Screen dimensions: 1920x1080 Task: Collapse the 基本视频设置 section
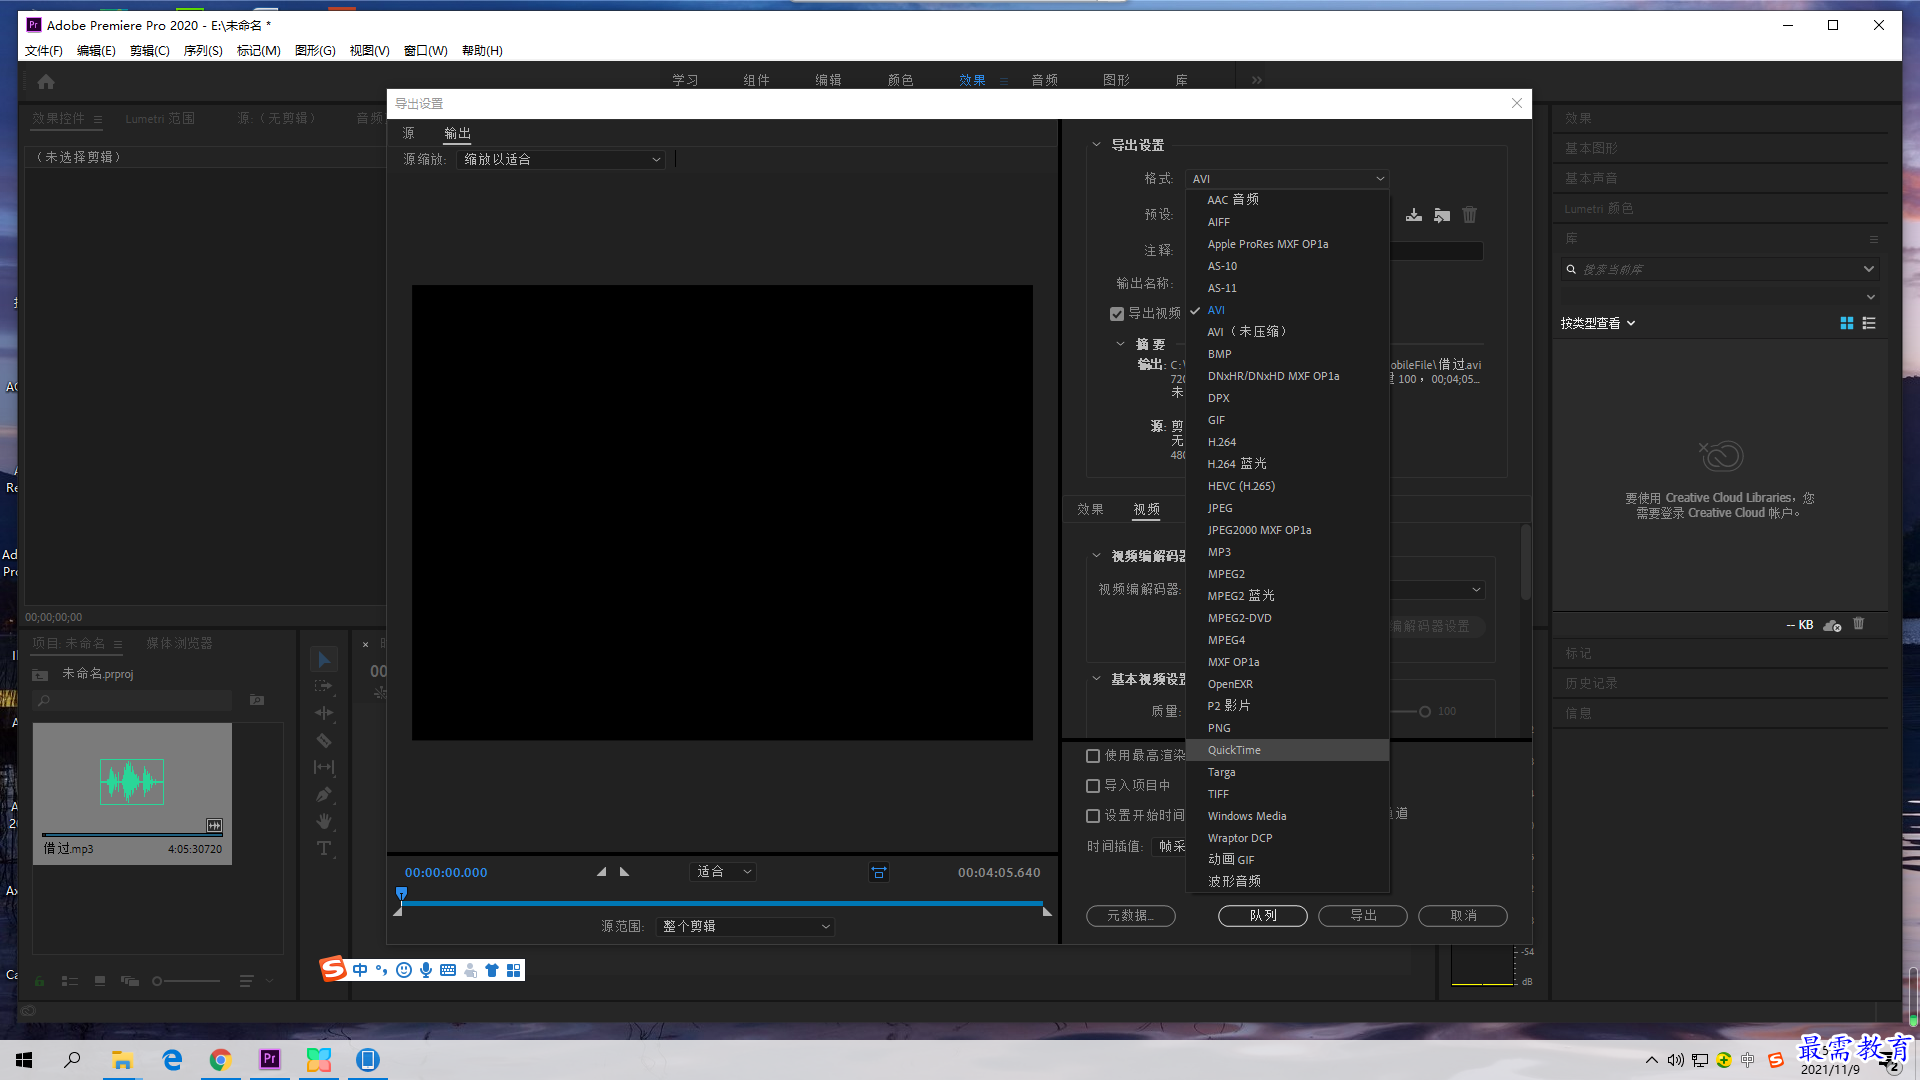[x=1096, y=679]
